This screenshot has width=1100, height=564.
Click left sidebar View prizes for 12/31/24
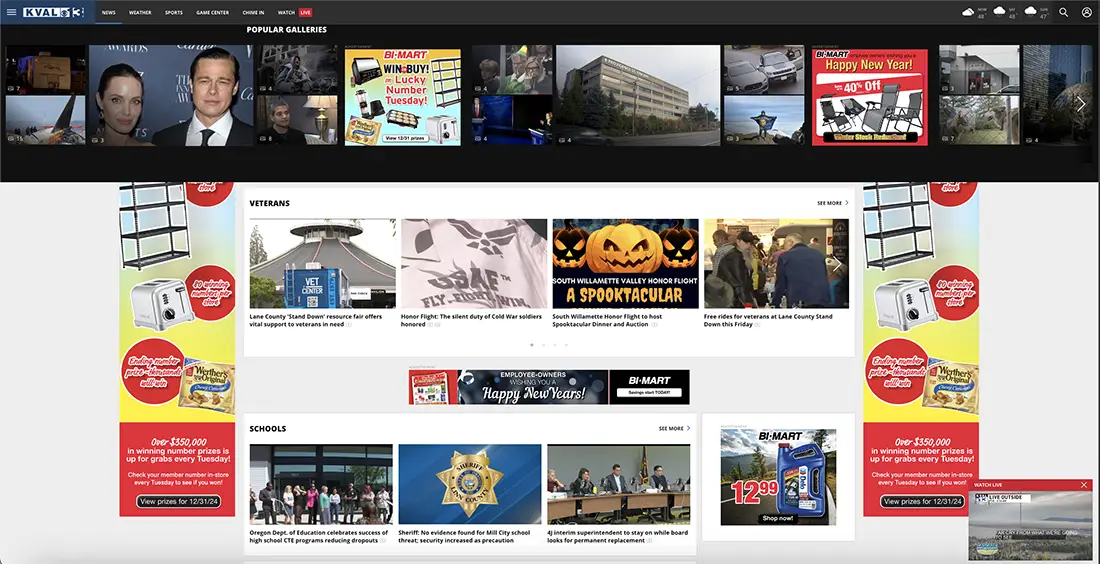point(177,502)
